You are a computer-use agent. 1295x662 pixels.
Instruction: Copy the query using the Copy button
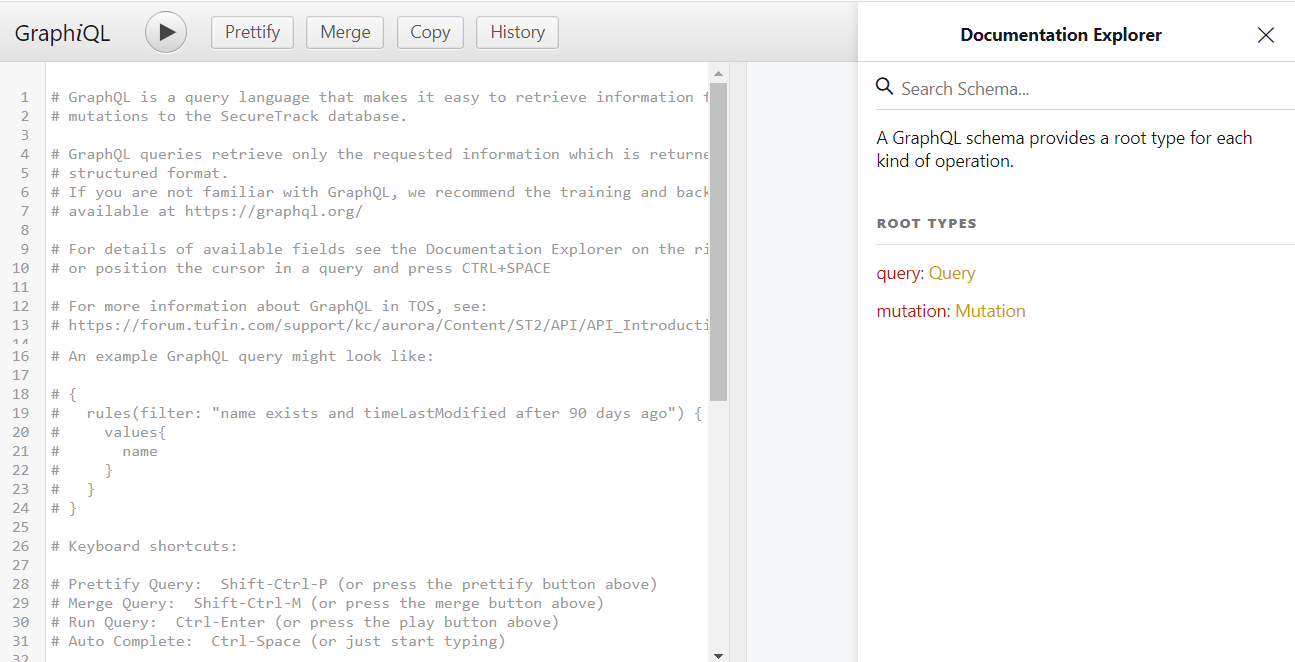pos(430,32)
